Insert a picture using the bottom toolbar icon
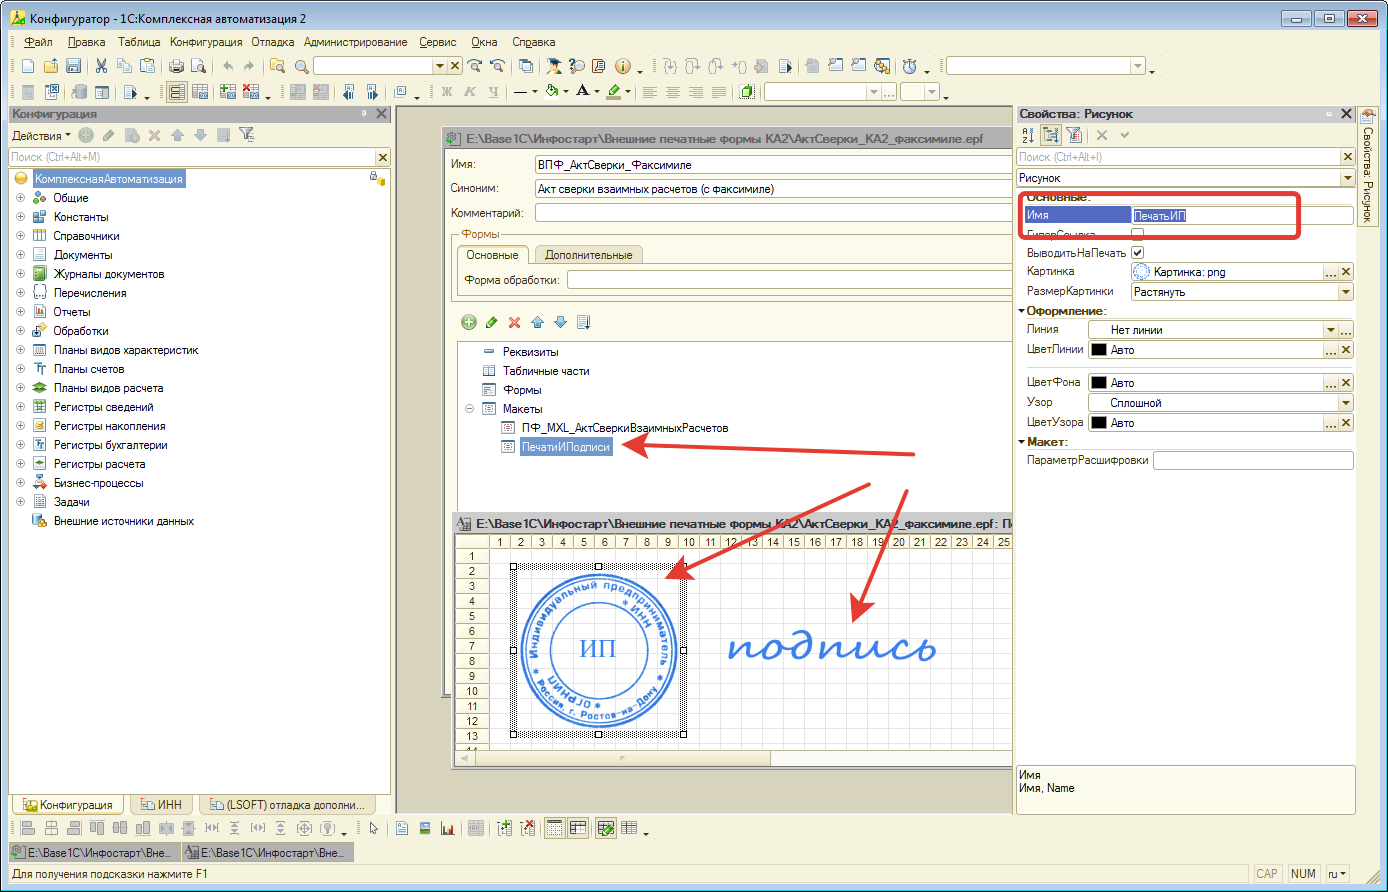This screenshot has width=1388, height=892. tap(425, 828)
